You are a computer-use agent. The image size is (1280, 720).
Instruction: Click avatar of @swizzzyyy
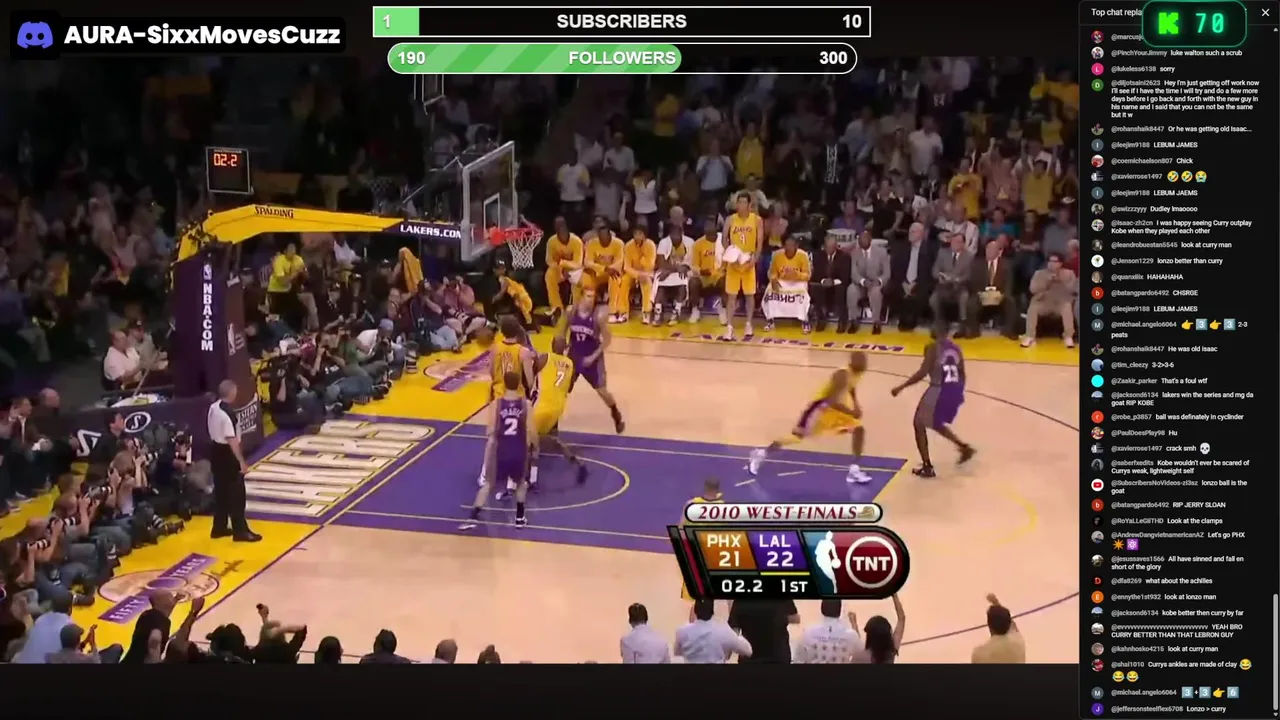[x=1097, y=209]
